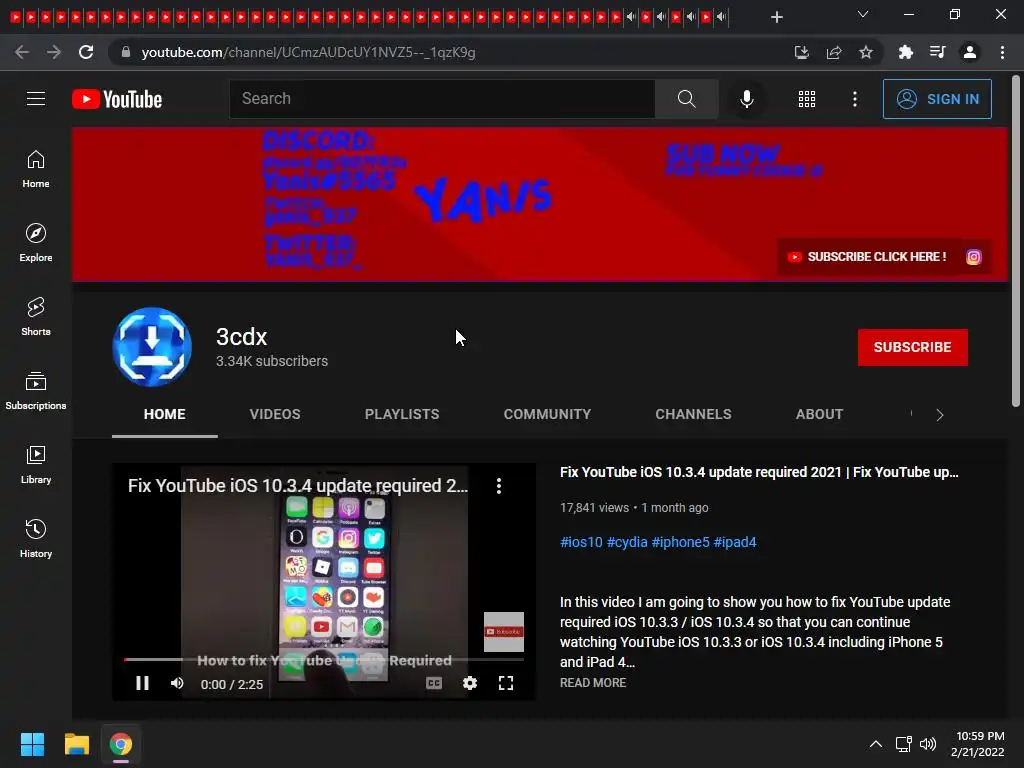Pause the featured video
The height and width of the screenshot is (768, 1024).
142,683
